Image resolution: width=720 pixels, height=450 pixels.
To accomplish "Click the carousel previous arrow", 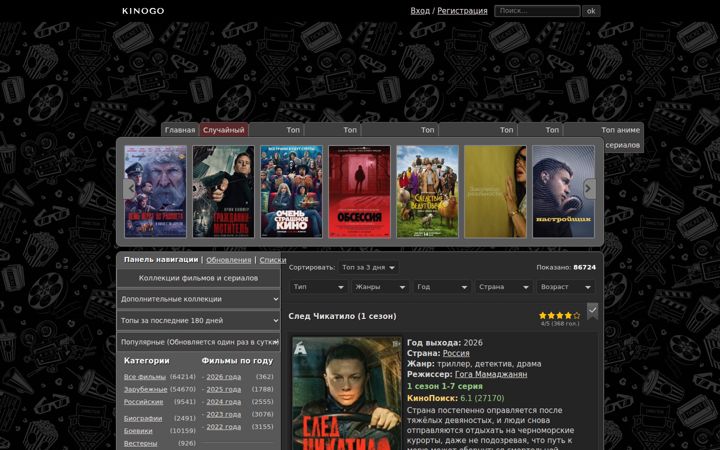I will pyautogui.click(x=130, y=189).
